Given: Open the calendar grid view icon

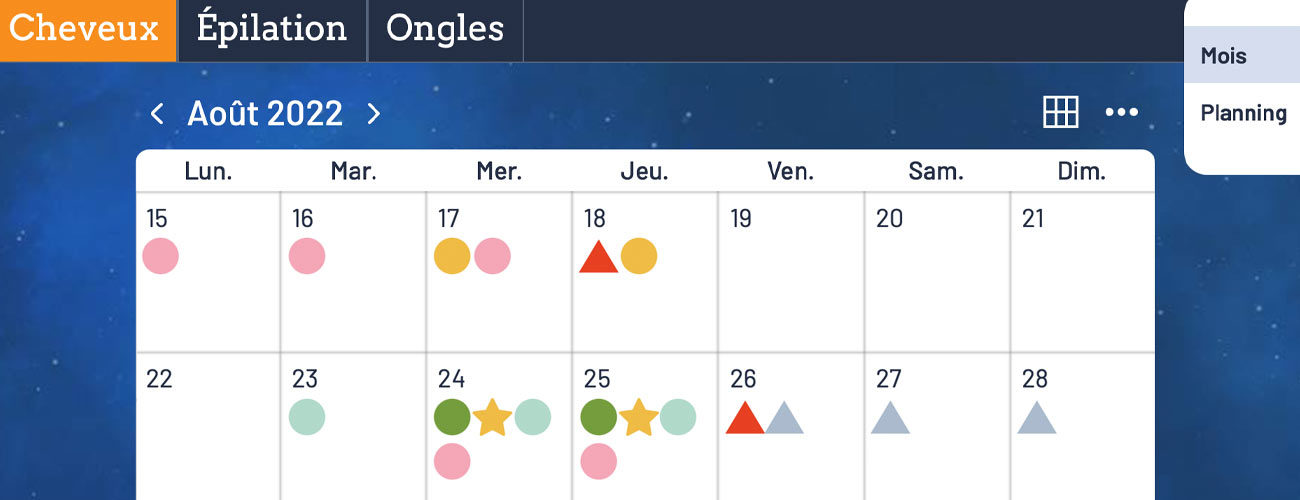Looking at the screenshot, I should point(1061,112).
